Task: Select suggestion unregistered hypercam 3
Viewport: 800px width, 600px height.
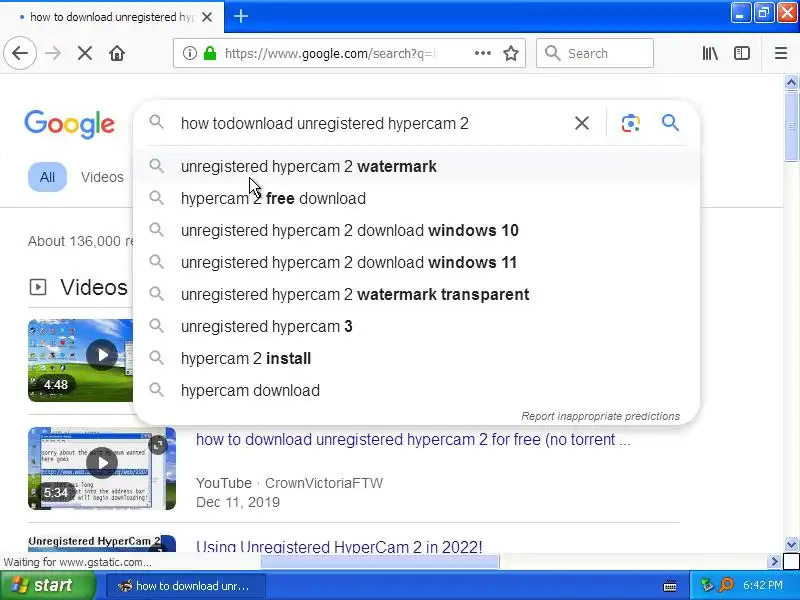Action: pos(416,326)
